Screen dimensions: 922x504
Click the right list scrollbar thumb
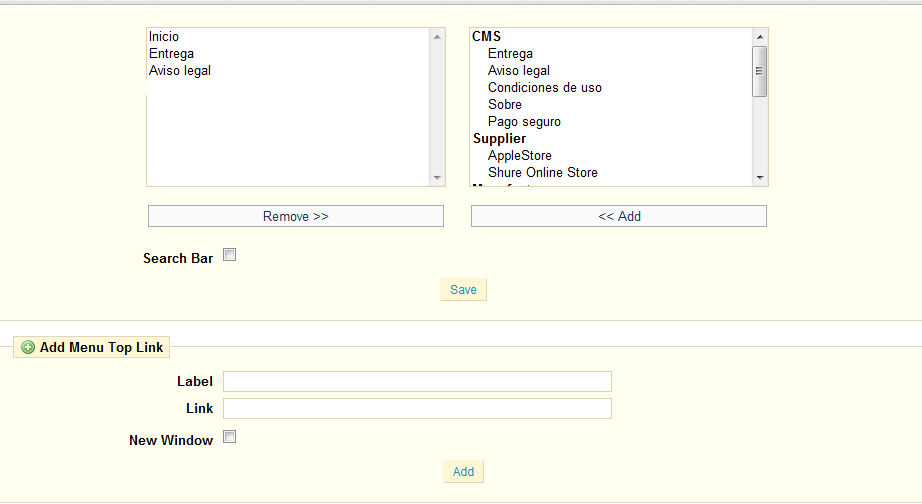click(760, 71)
